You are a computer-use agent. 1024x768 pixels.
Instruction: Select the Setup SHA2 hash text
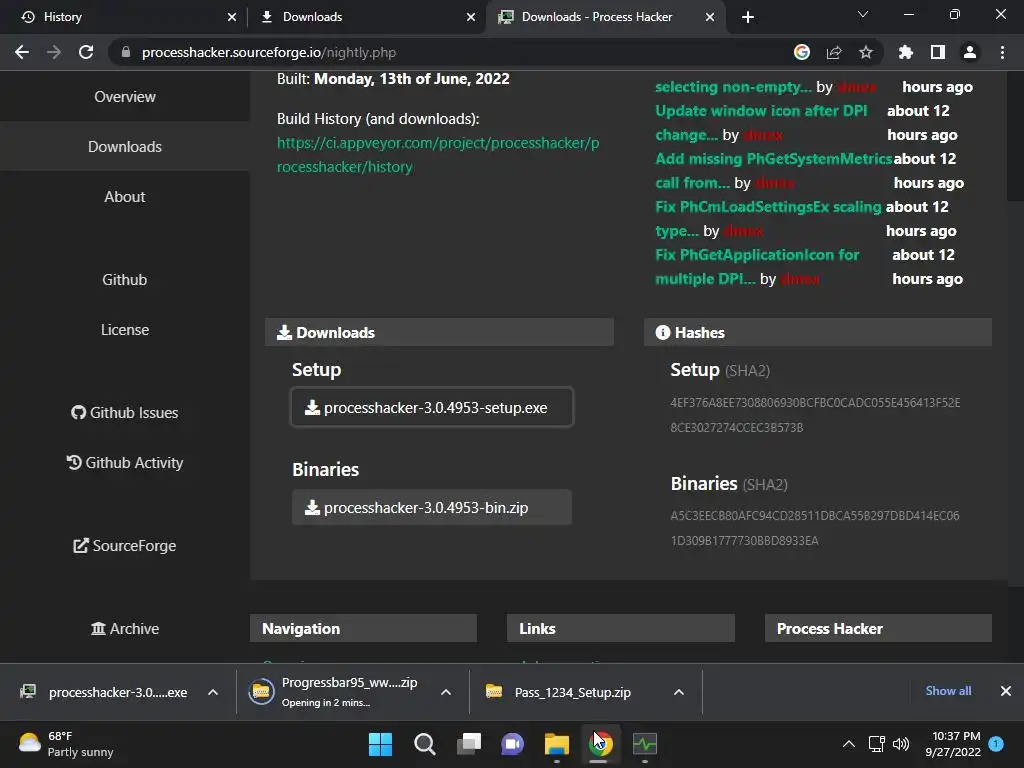click(x=815, y=415)
